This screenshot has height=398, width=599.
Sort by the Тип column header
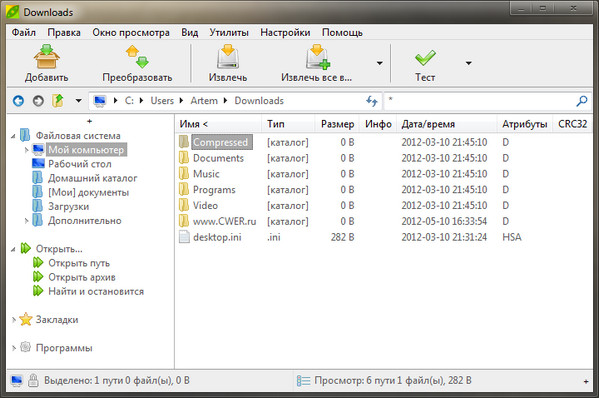[x=288, y=124]
